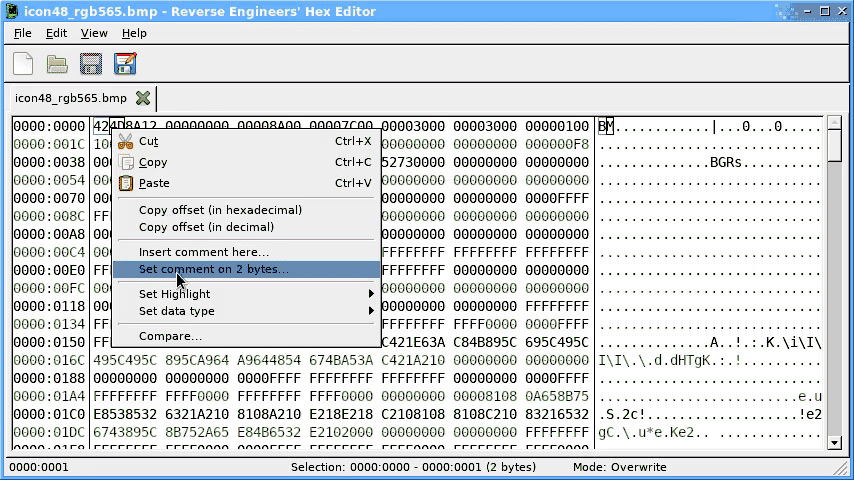Click ASCII text gC.\.u*e.Ke2
Viewport: 854px width, 480px height.
(646, 432)
